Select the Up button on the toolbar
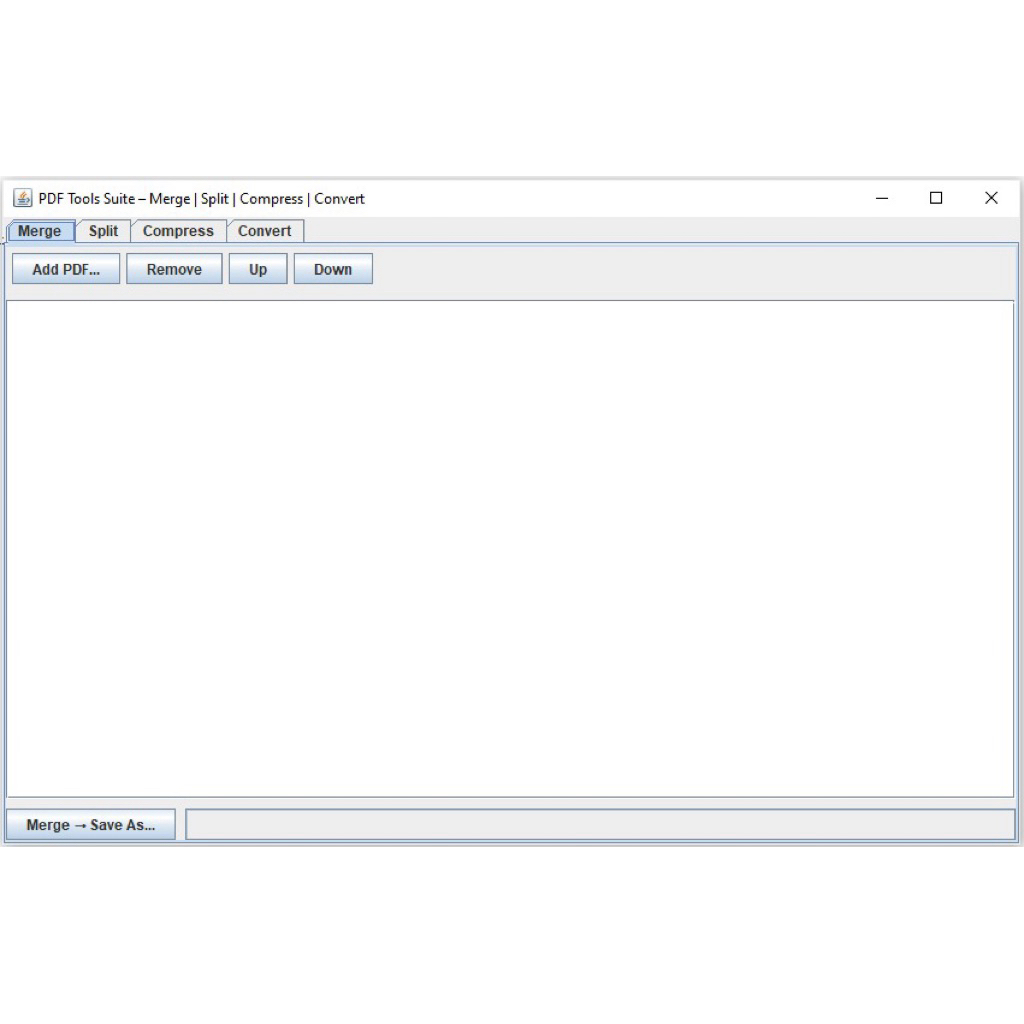The height and width of the screenshot is (1024, 1024). click(257, 268)
